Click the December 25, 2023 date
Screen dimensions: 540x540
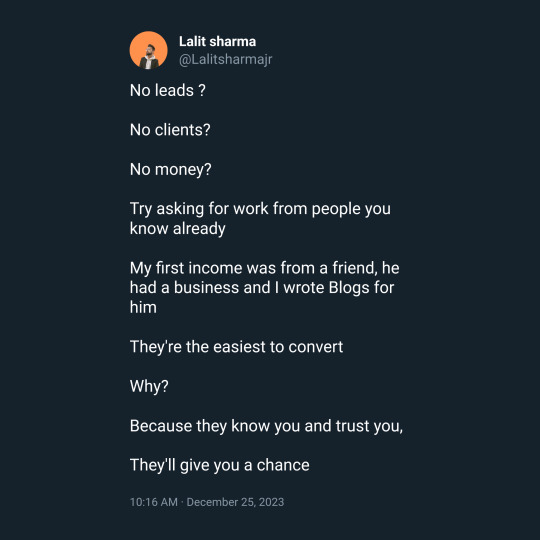[235, 502]
